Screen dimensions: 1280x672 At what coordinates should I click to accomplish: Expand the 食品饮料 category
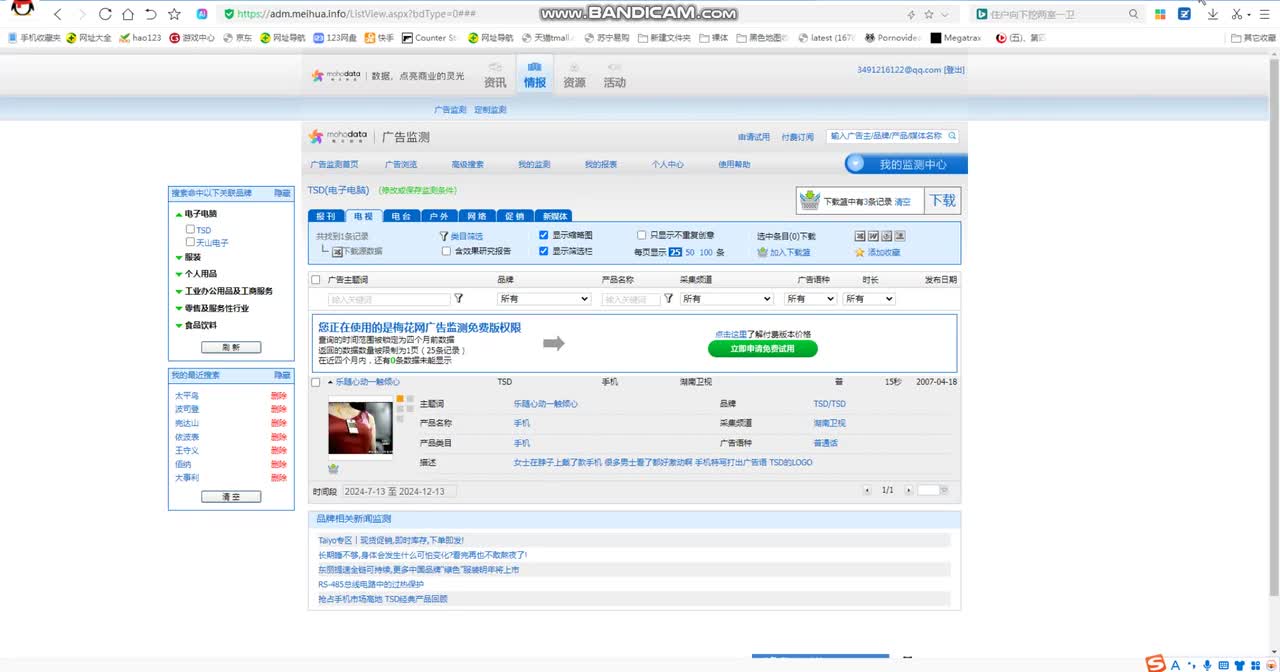[179, 325]
